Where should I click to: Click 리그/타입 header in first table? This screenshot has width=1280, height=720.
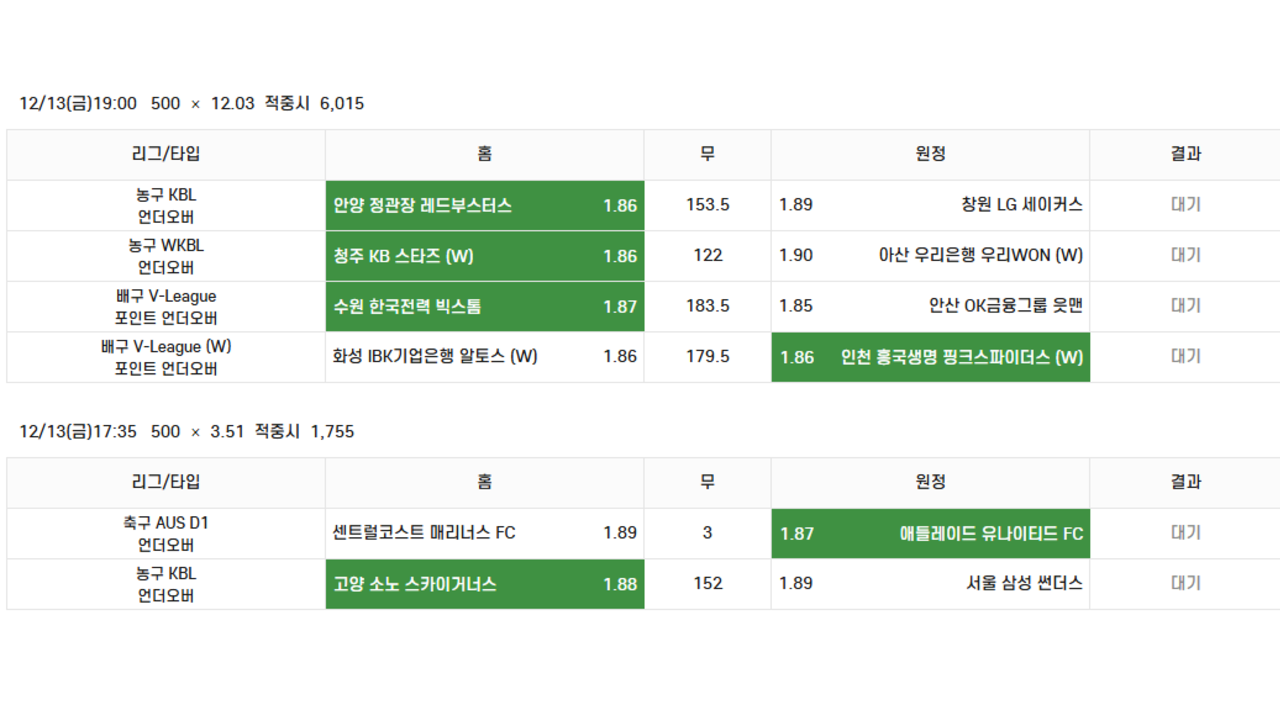point(166,154)
